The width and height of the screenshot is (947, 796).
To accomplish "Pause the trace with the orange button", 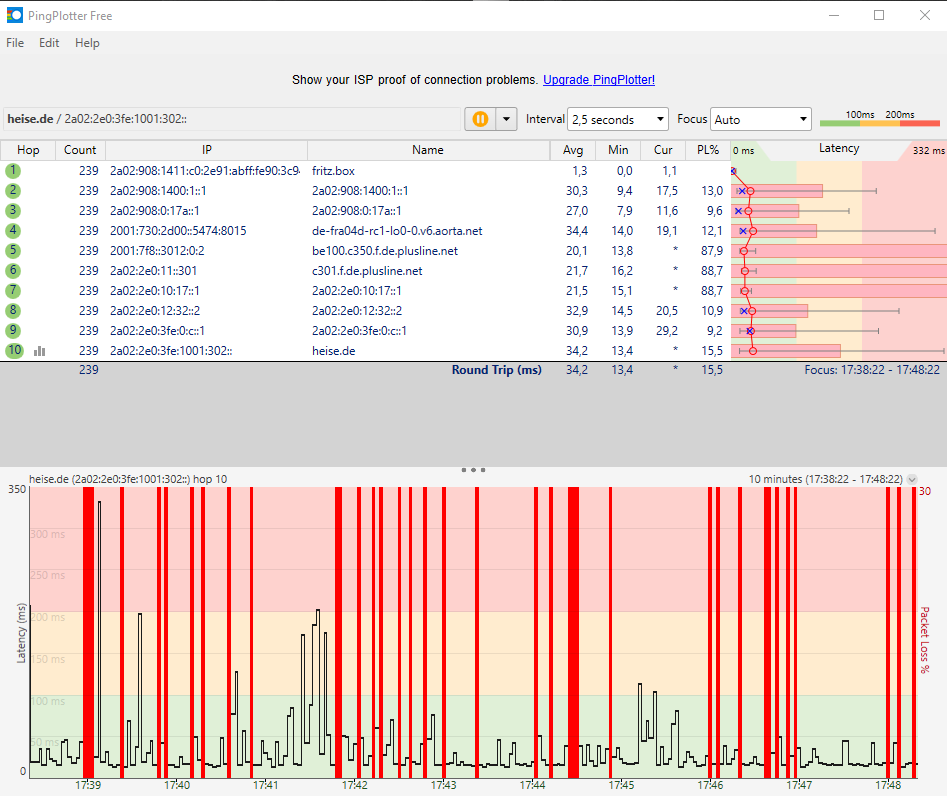I will (x=480, y=119).
